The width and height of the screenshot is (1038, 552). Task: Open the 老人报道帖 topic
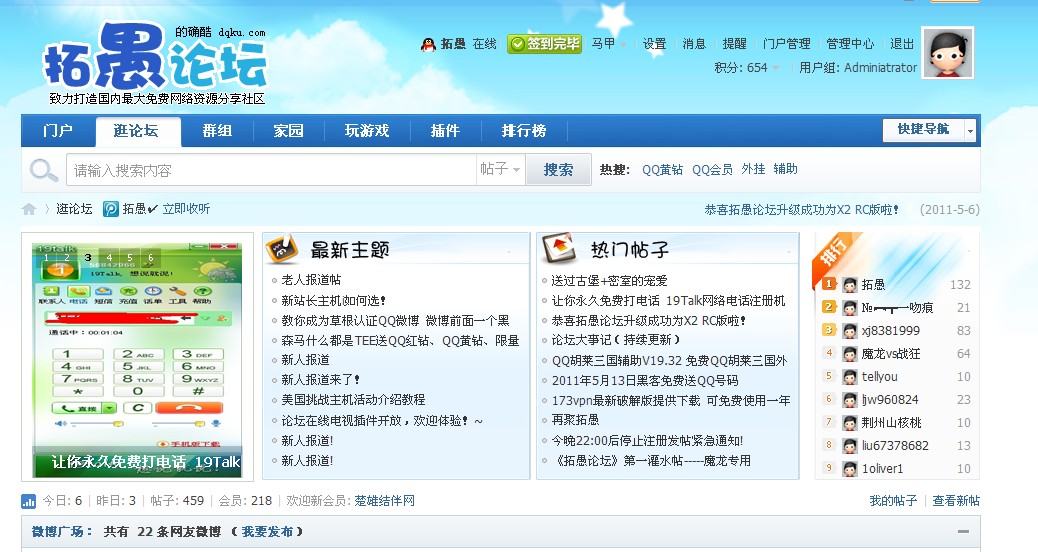311,280
